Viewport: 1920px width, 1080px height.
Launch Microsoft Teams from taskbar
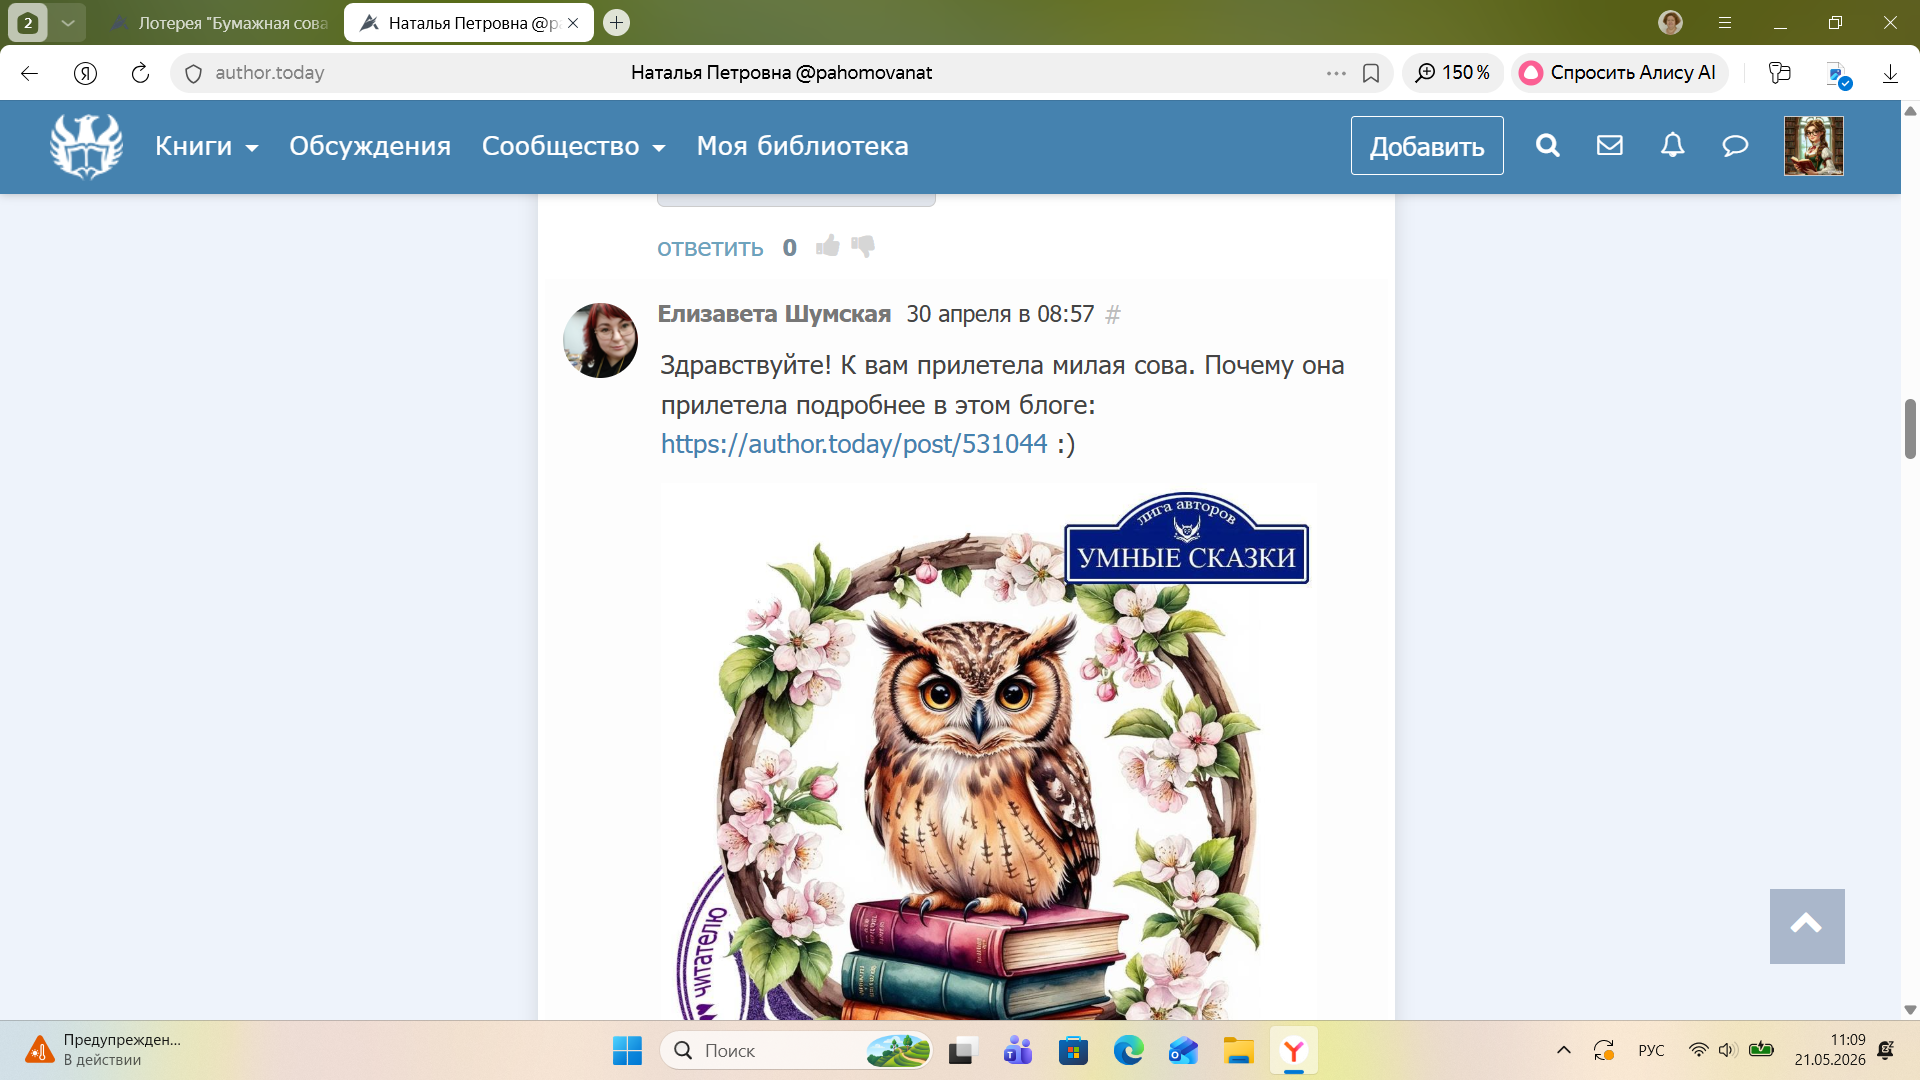(1018, 1051)
